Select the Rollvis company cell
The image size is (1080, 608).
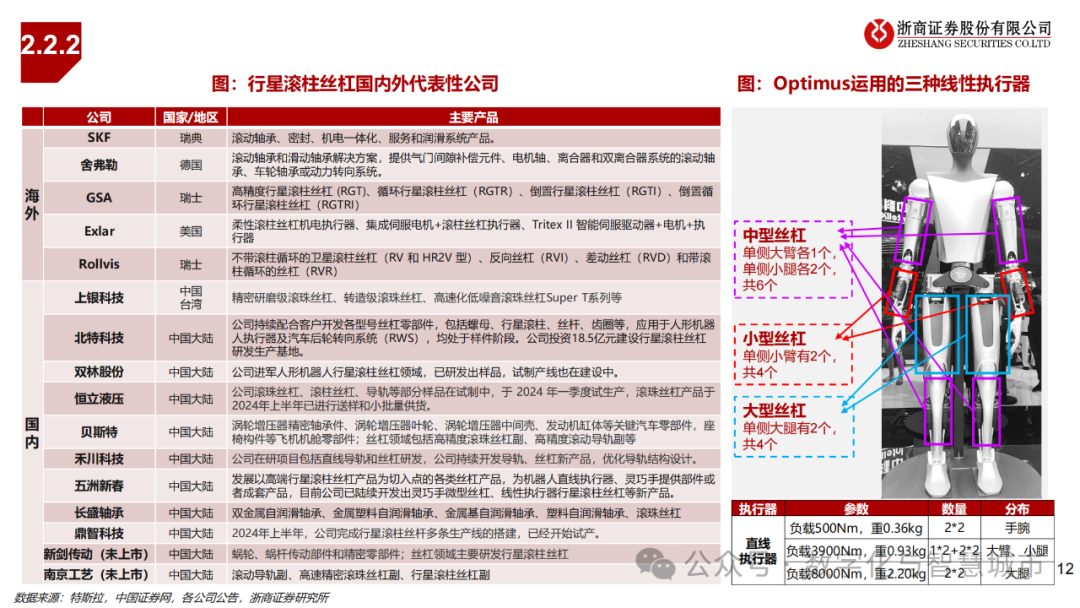point(99,264)
